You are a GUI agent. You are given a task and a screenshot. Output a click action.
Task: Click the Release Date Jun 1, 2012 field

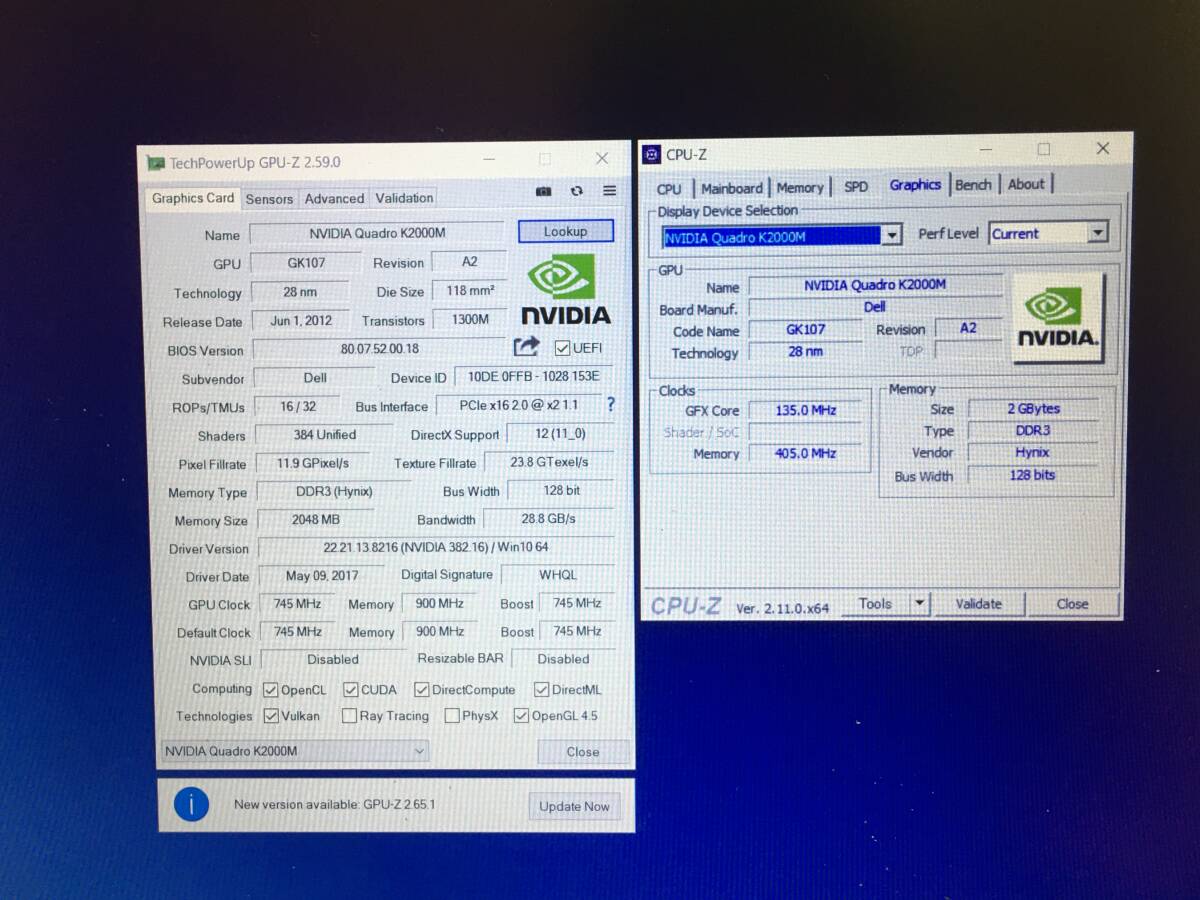click(300, 321)
